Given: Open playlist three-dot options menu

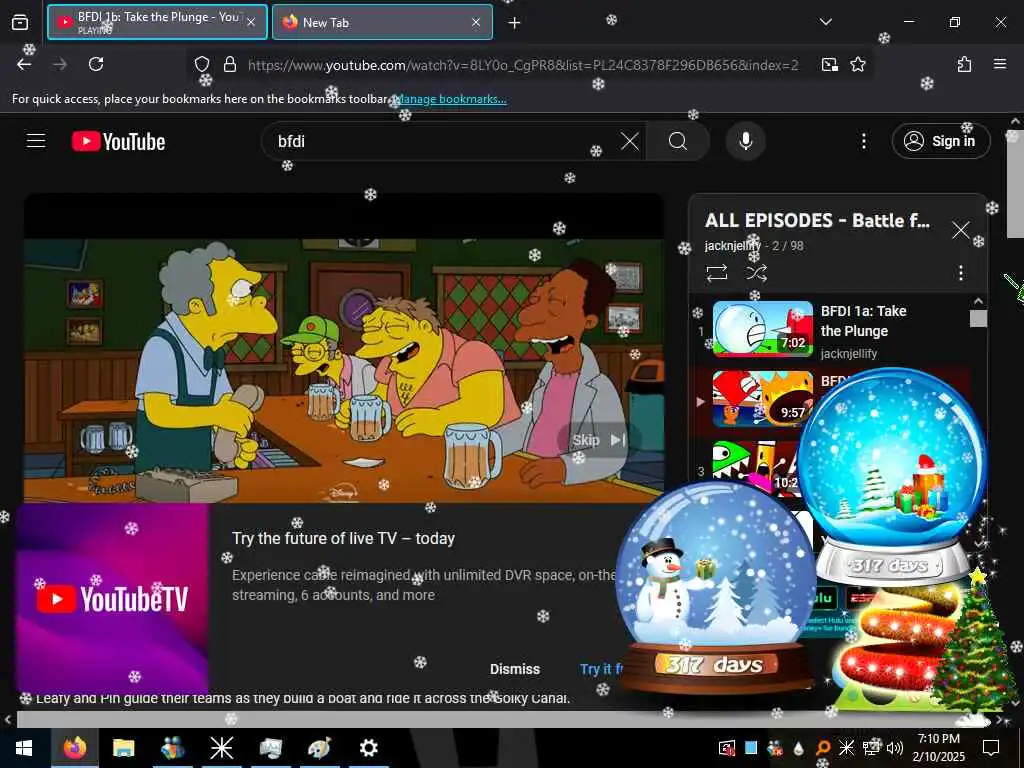Looking at the screenshot, I should tap(961, 272).
